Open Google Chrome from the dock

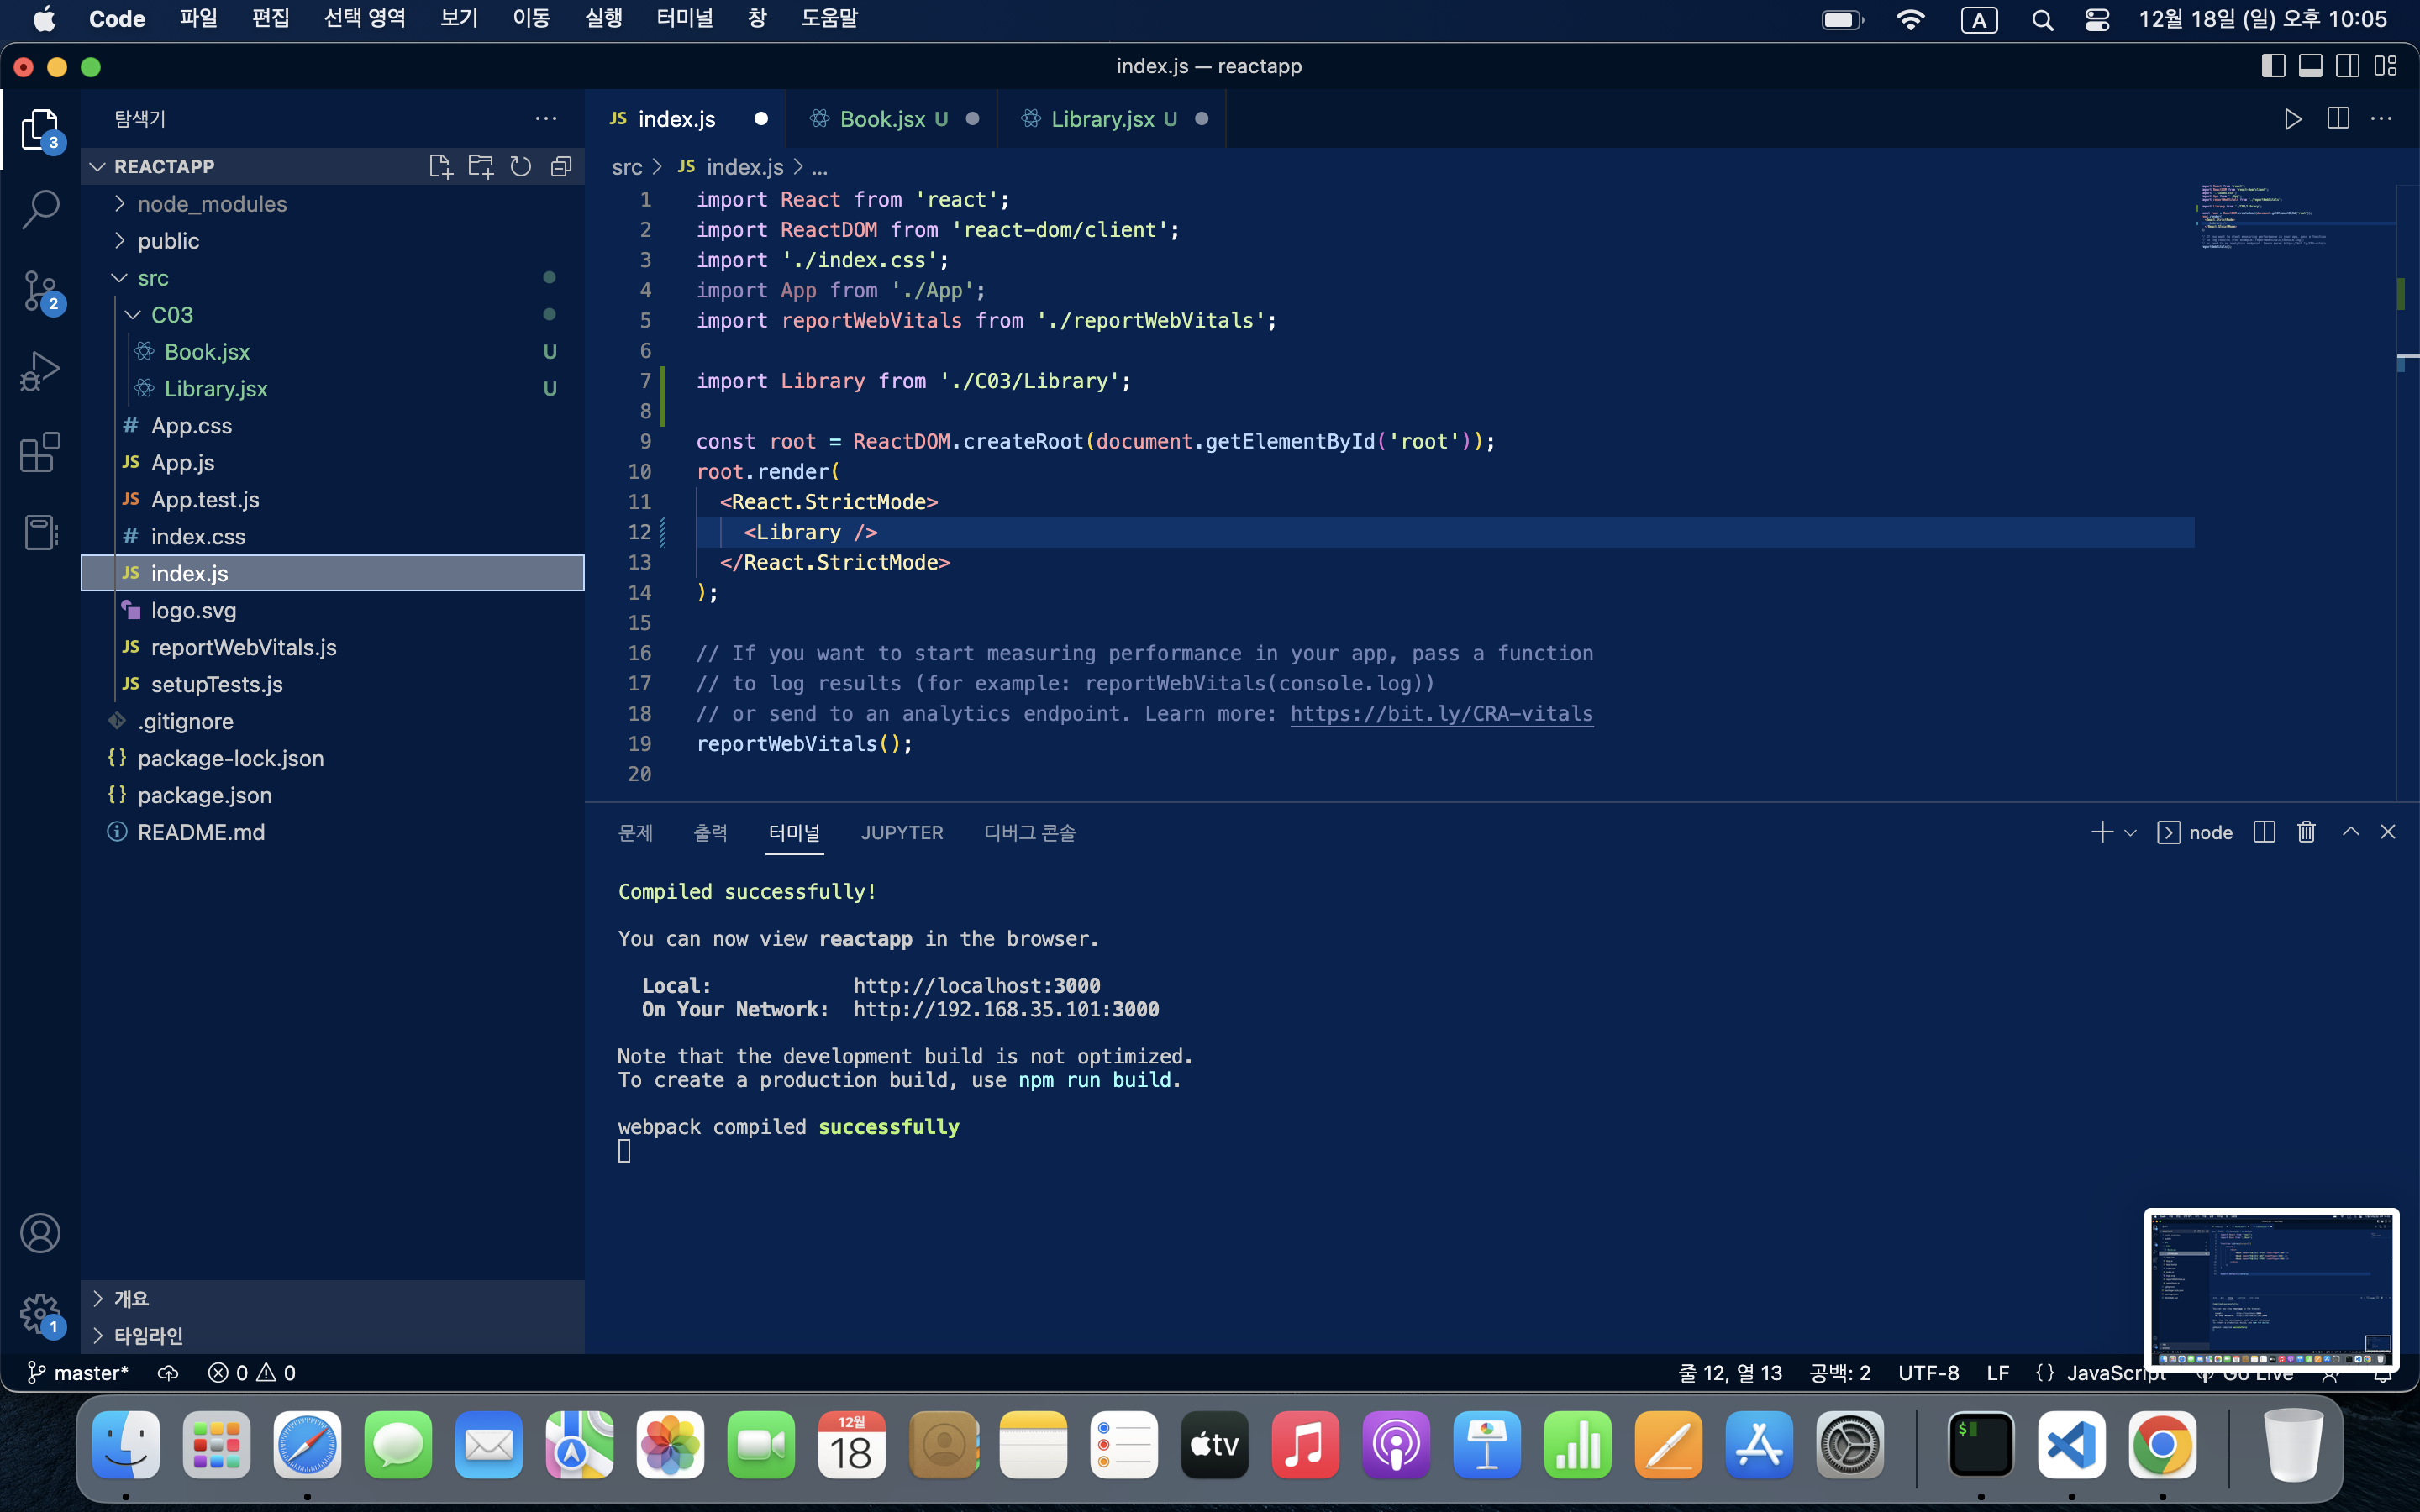[x=2162, y=1445]
